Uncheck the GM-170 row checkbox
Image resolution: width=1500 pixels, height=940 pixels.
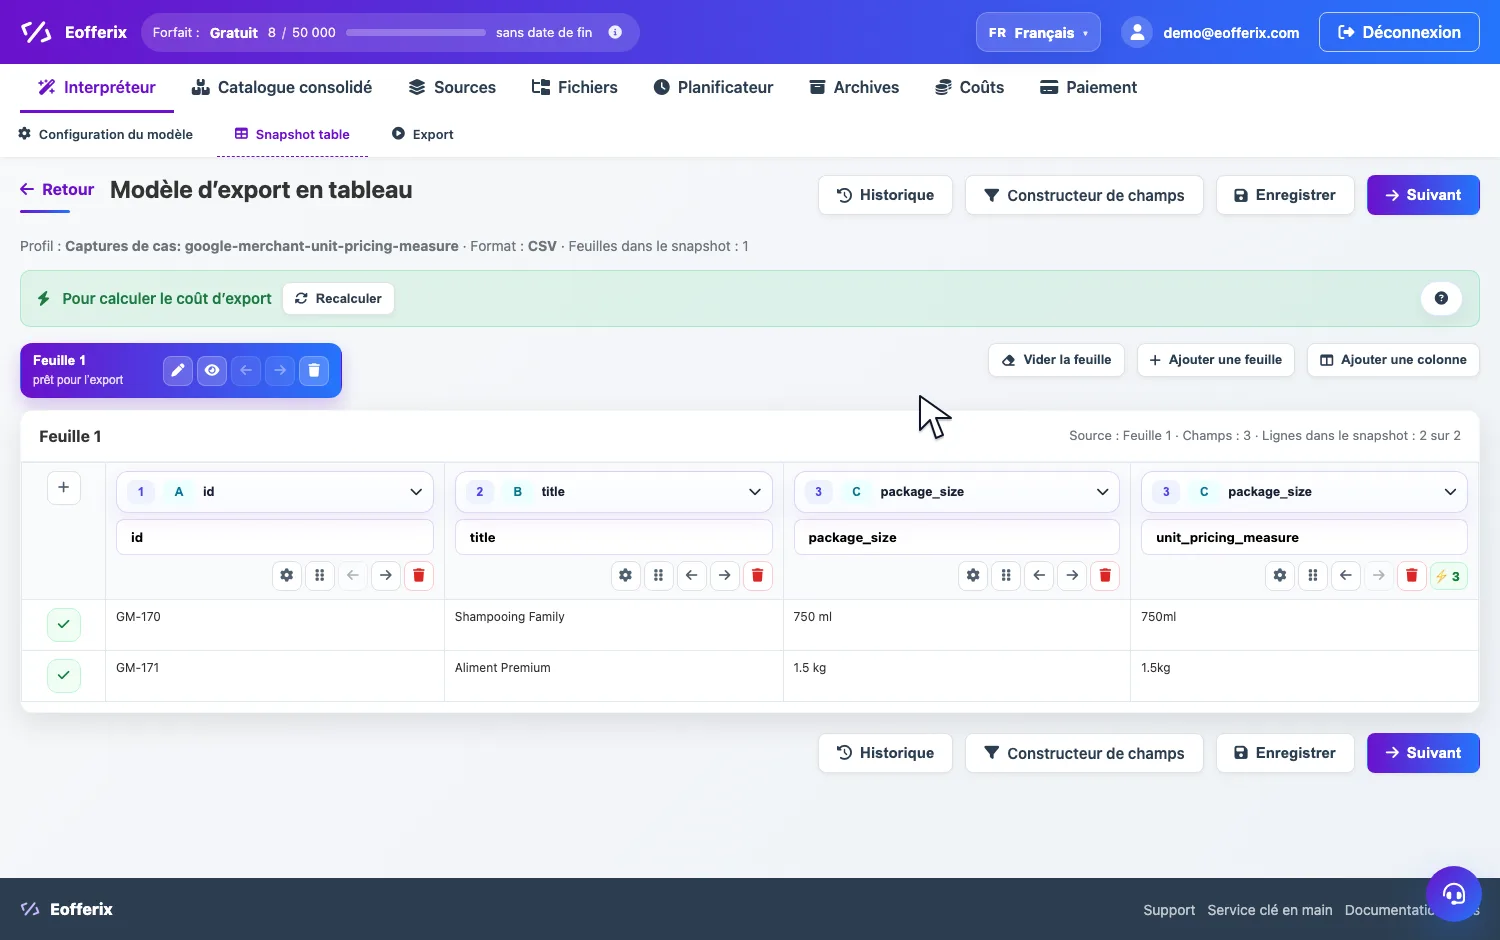64,624
